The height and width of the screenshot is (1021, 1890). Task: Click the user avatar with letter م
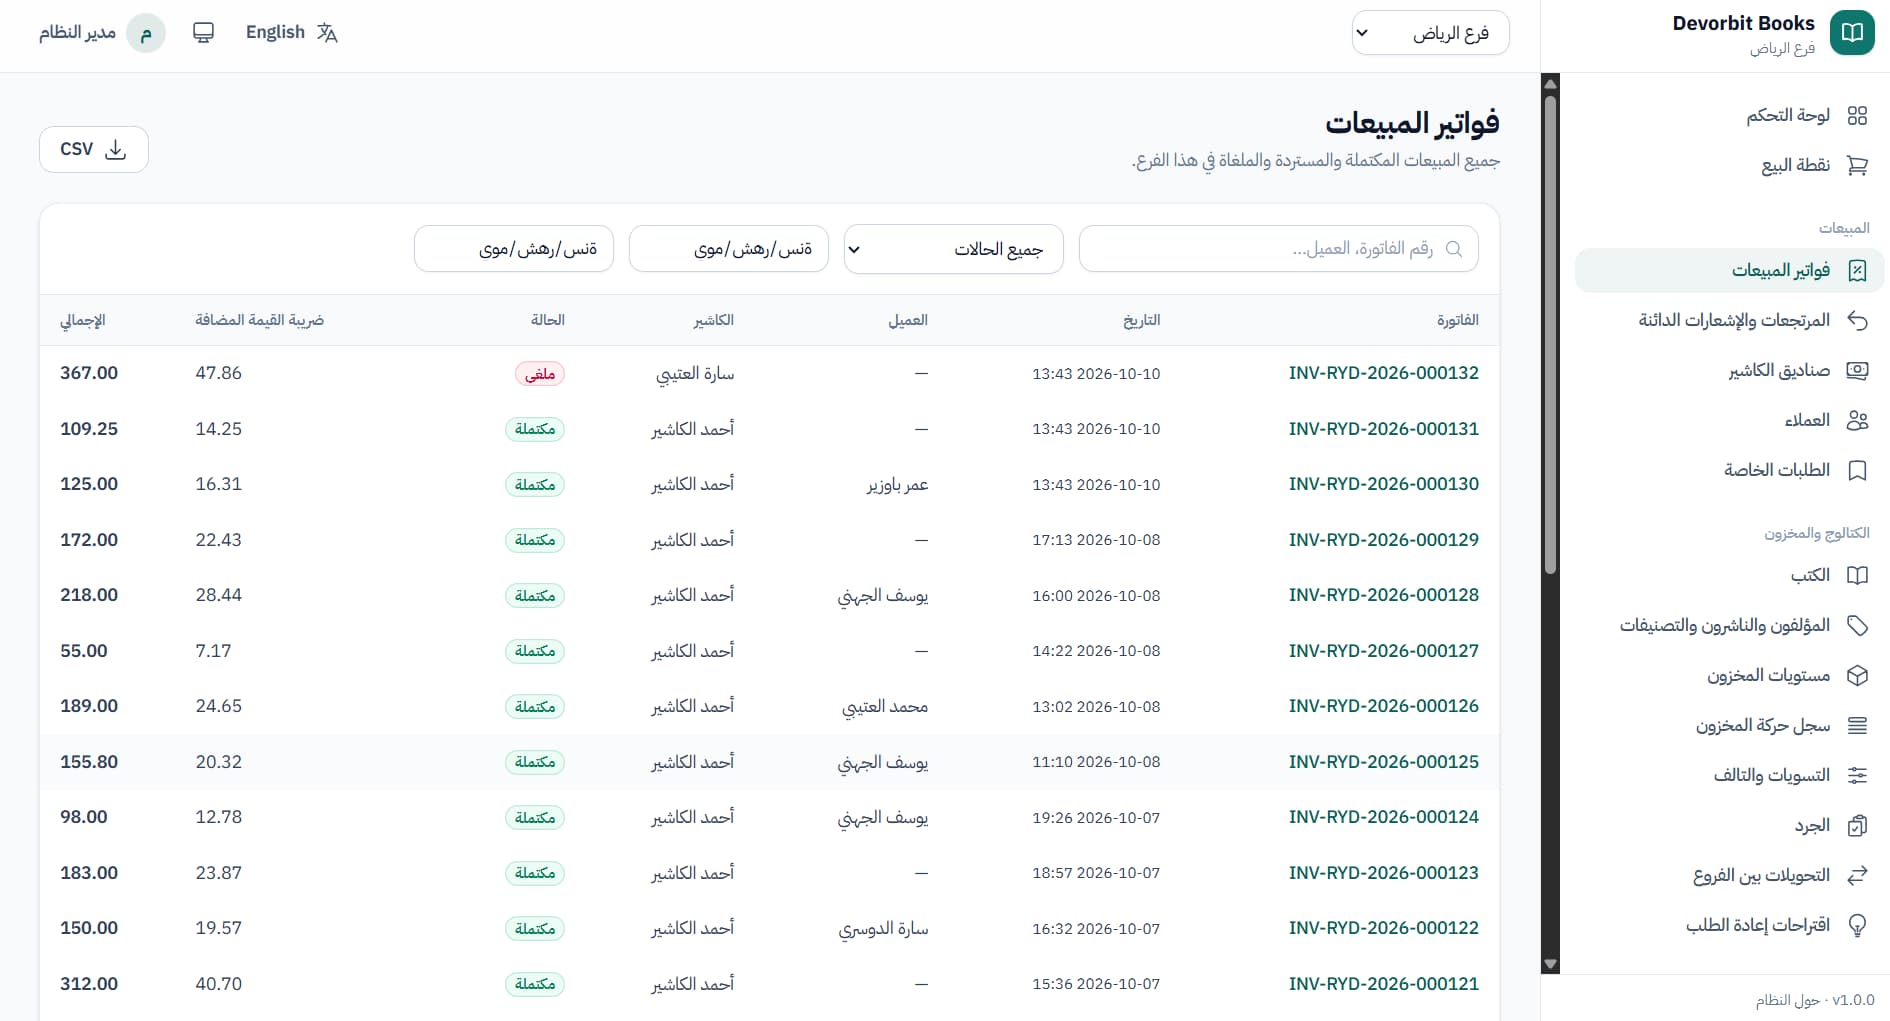(x=146, y=33)
